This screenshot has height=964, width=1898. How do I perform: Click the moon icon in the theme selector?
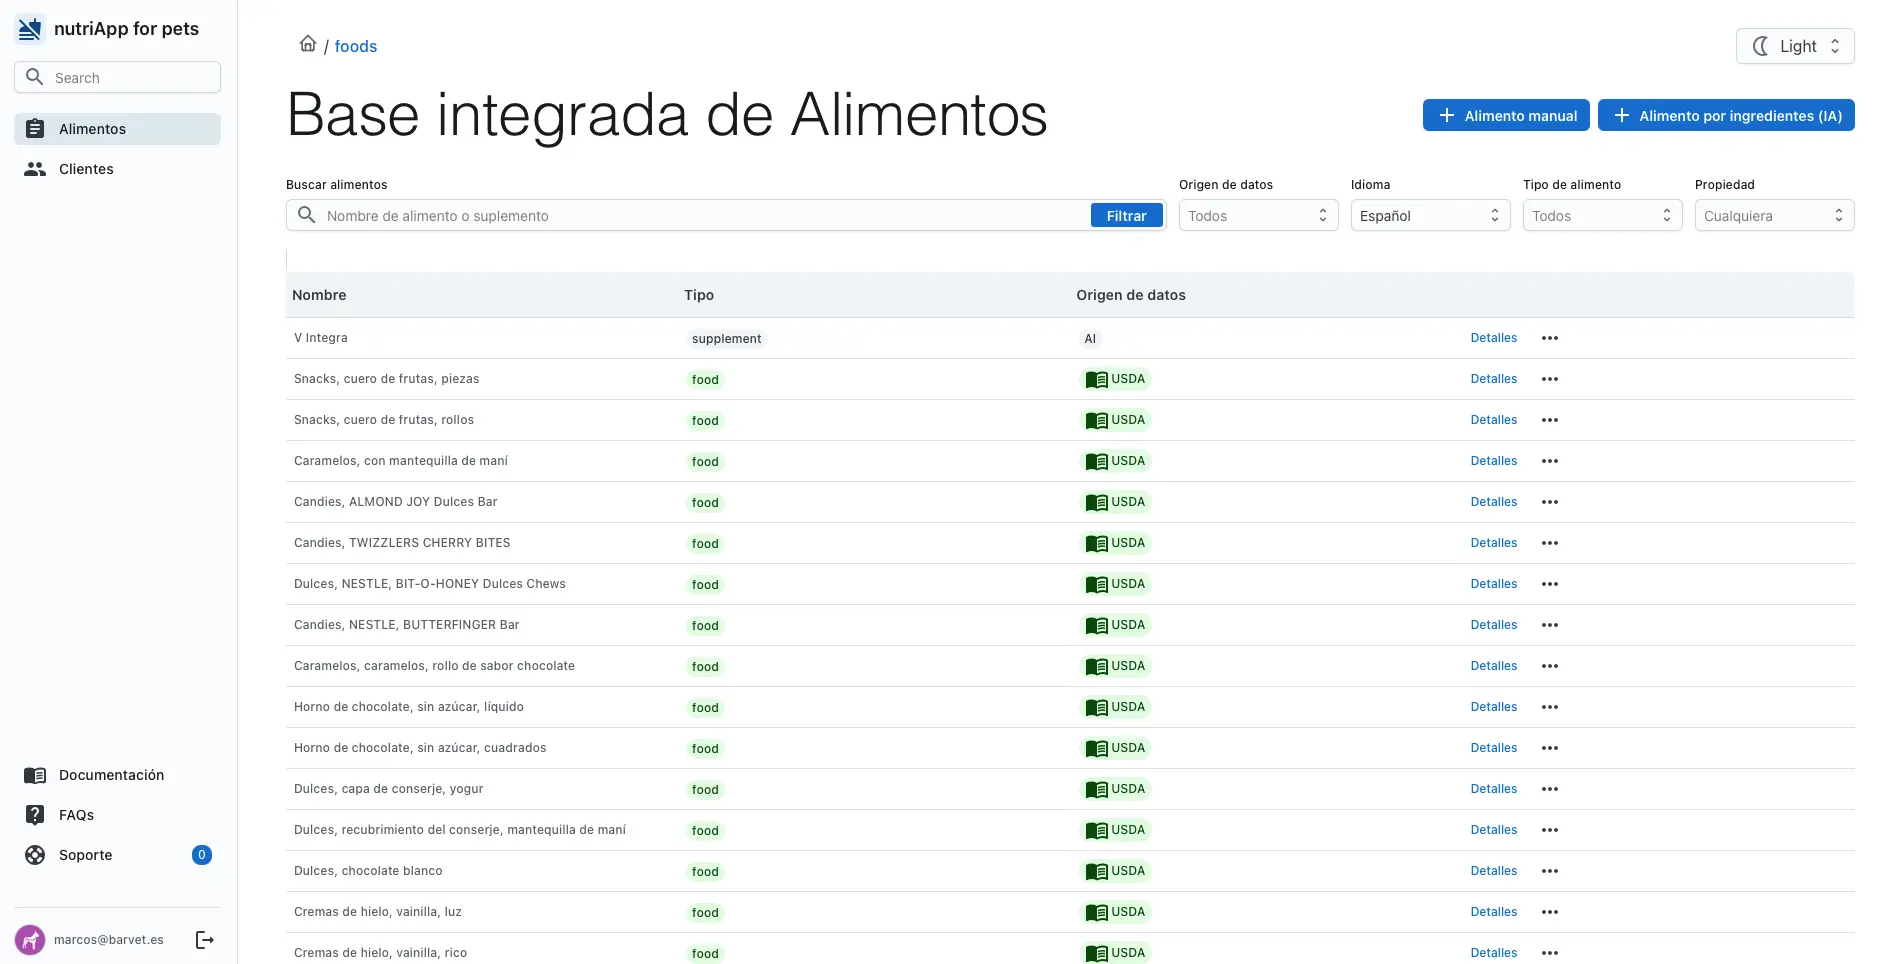point(1762,45)
